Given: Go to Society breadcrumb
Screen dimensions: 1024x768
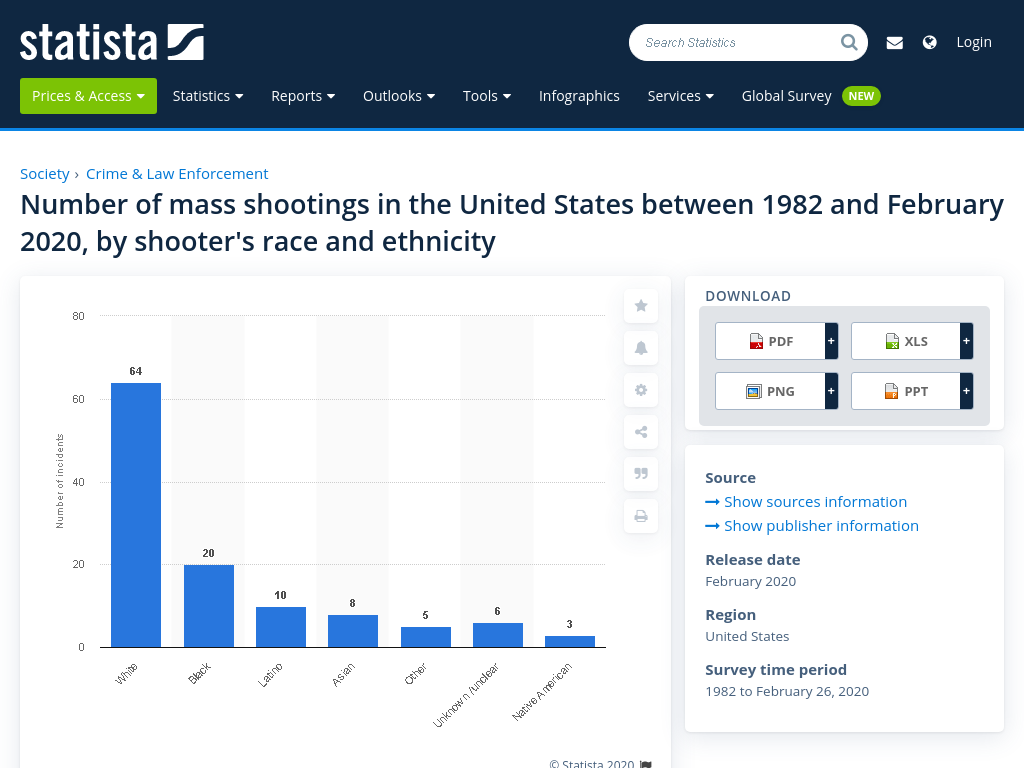Looking at the screenshot, I should 44,174.
